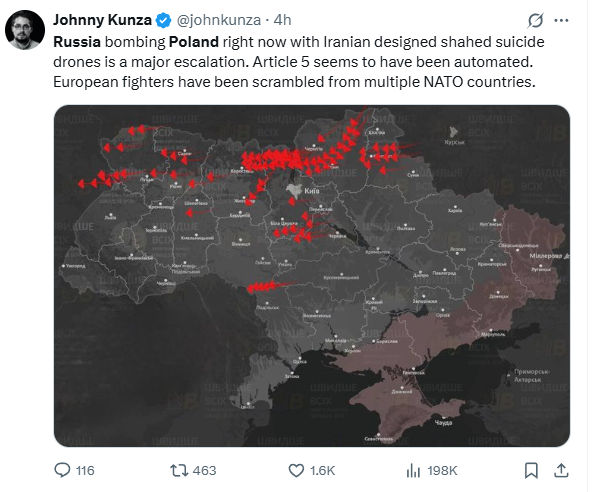
Task: Click the bold Russia keyword
Action: click(77, 42)
